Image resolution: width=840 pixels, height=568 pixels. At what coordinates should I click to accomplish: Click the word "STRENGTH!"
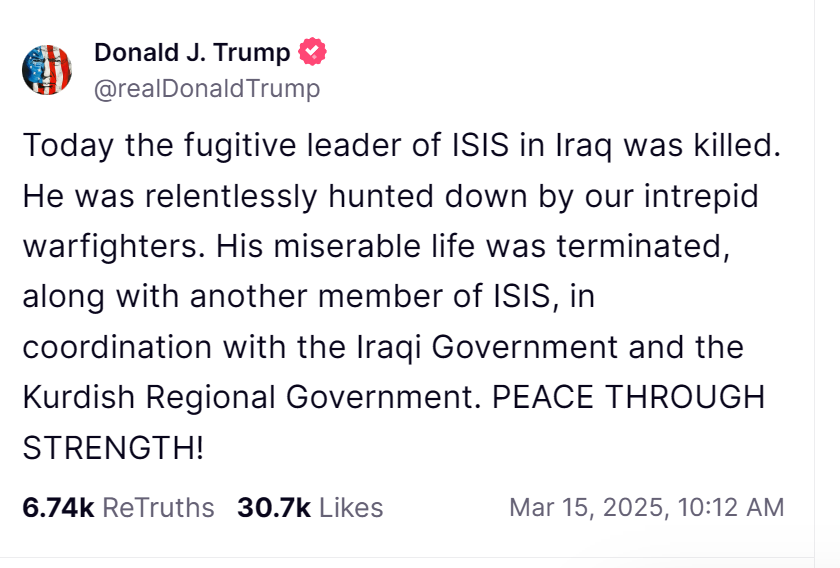[113, 447]
